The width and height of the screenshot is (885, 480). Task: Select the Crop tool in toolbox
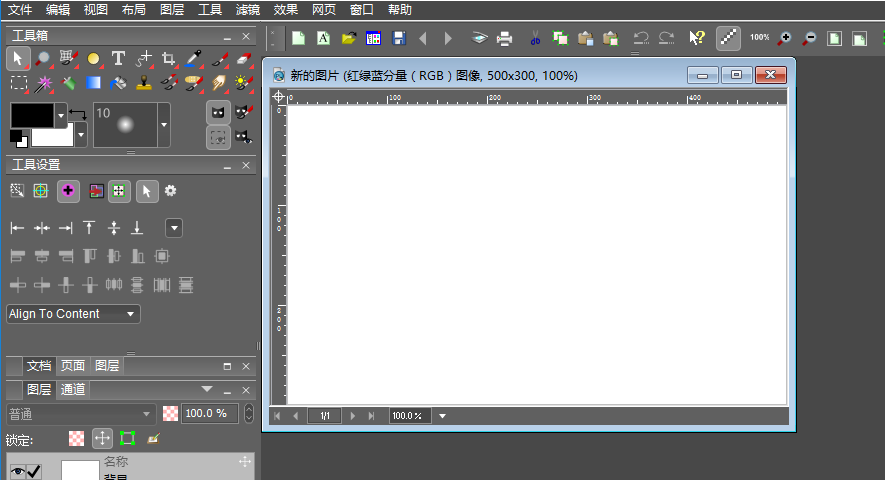point(168,58)
